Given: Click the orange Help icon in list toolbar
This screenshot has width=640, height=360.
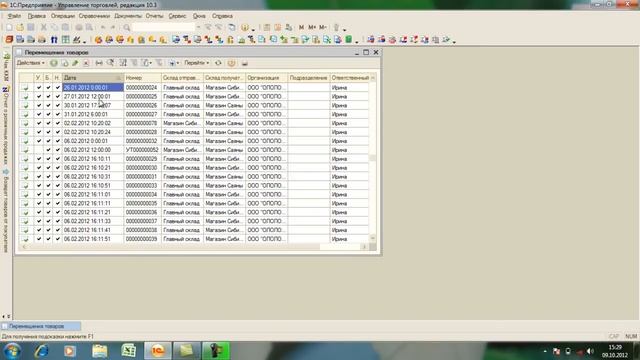Looking at the screenshot, I should pos(231,63).
